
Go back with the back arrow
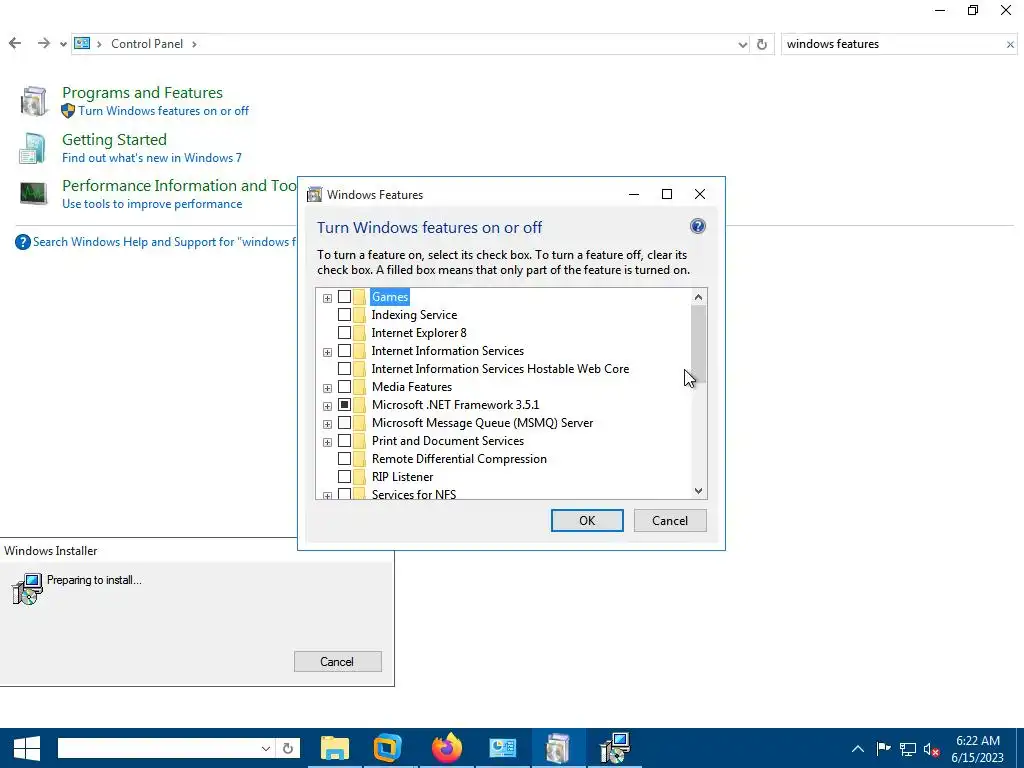[x=15, y=43]
